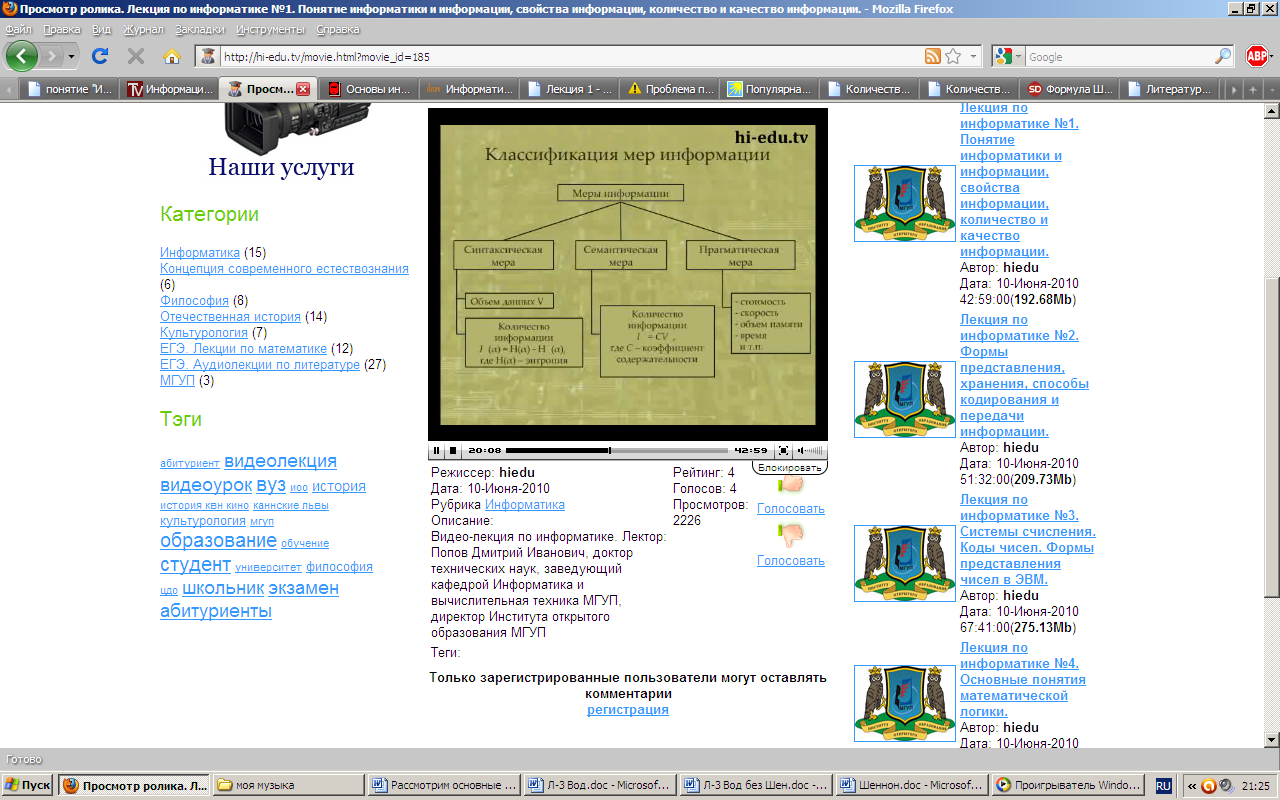The width and height of the screenshot is (1280, 800).
Task: Click the Блокировать button under the player
Action: [790, 467]
